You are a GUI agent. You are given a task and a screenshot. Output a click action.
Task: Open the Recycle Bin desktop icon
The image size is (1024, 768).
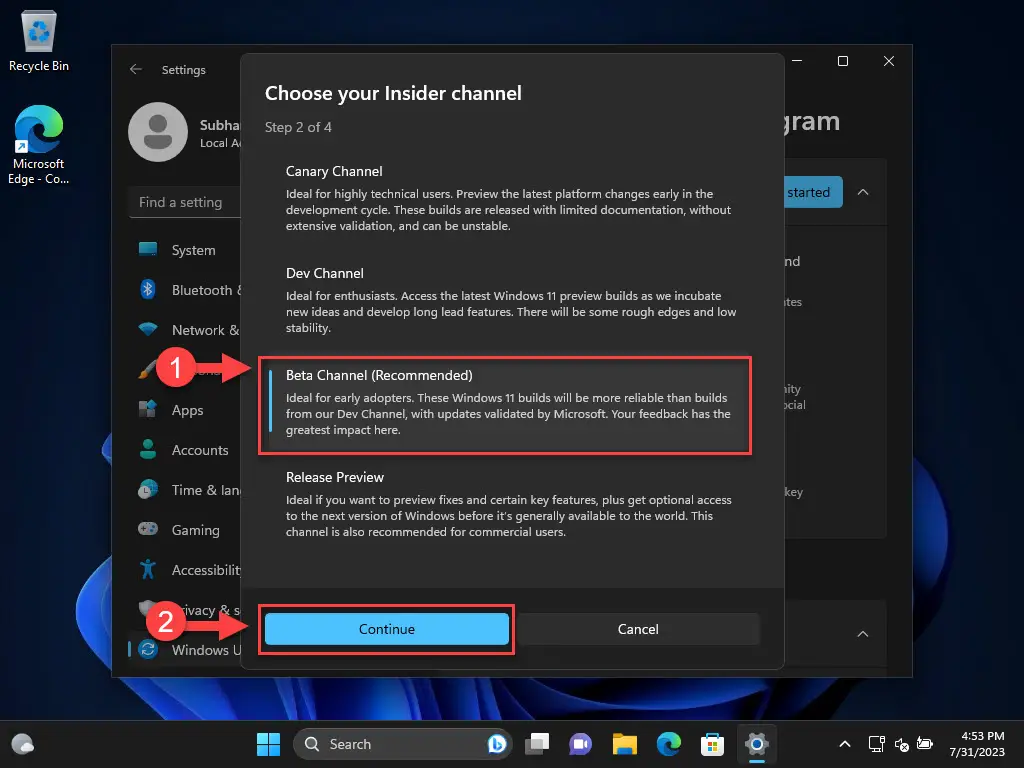pyautogui.click(x=39, y=40)
